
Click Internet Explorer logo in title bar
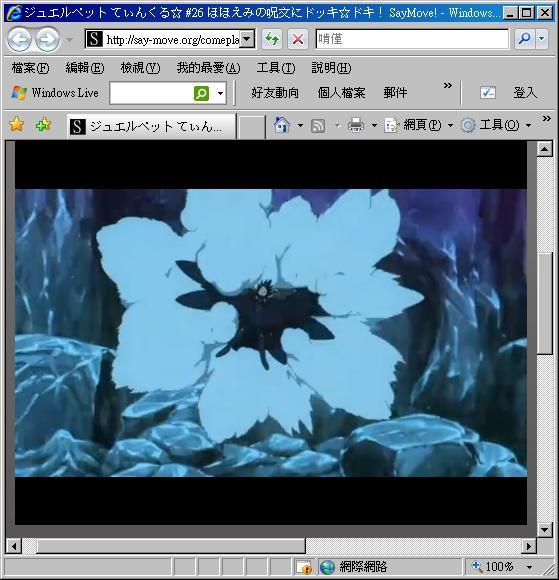(x=14, y=13)
